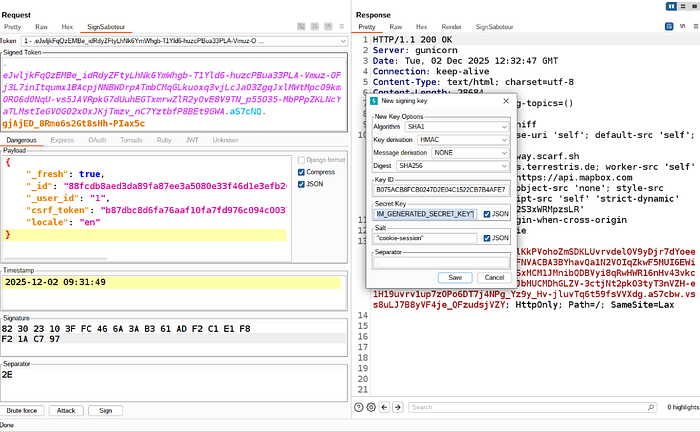
Task: Toggle Request show newline characters icon
Action: point(328,27)
